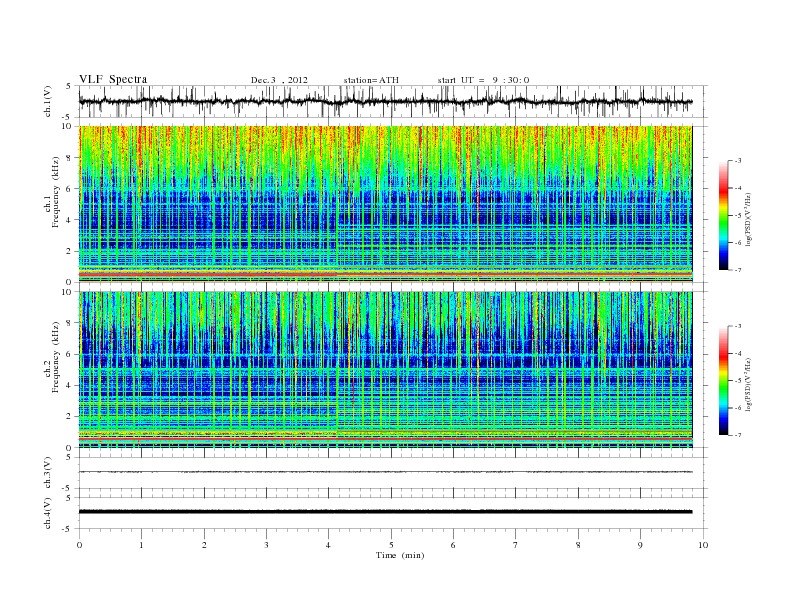
Task: Click the '6' kHz tick on ch.2 spectrogram
Action: coord(69,354)
